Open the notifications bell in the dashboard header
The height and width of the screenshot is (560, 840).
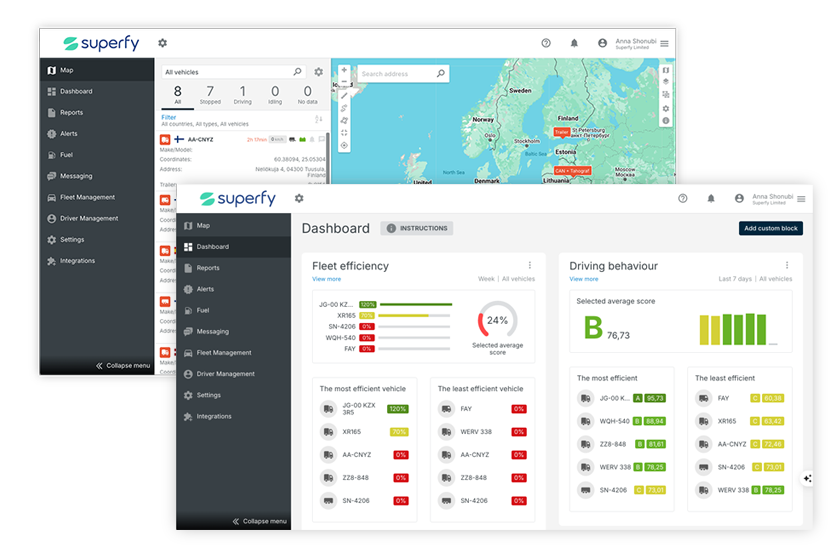pyautogui.click(x=711, y=198)
